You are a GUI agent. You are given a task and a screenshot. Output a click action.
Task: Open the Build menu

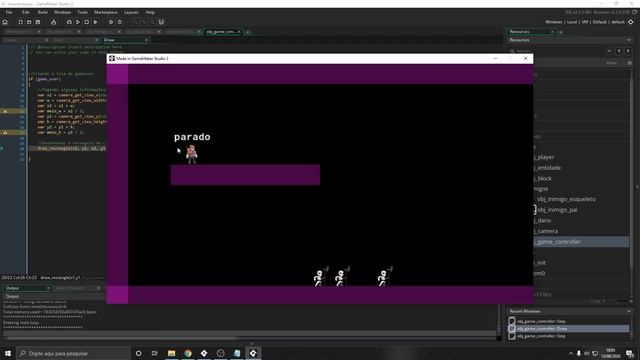click(x=42, y=13)
